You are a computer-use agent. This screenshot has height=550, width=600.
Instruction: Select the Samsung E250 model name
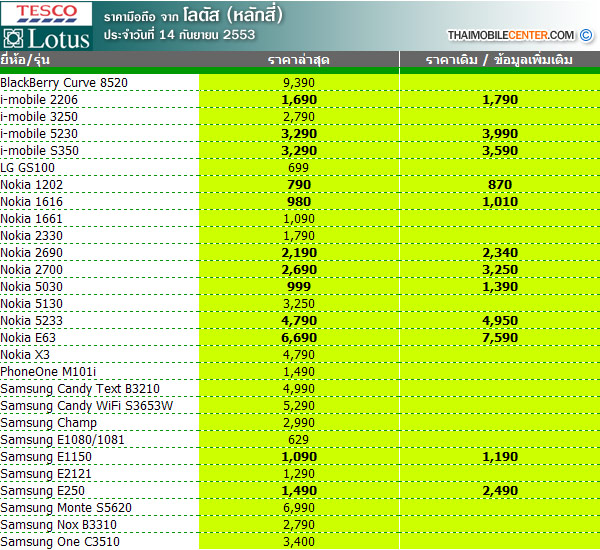tap(42, 491)
